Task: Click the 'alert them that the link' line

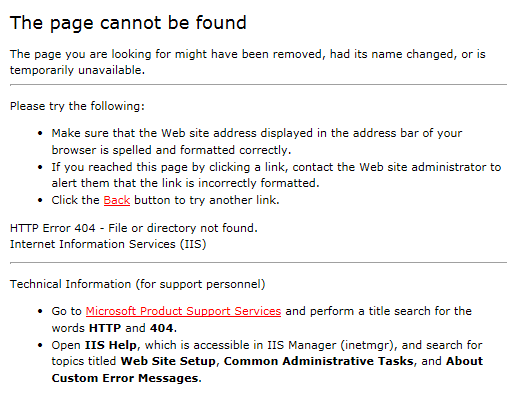Action: pyautogui.click(x=185, y=183)
